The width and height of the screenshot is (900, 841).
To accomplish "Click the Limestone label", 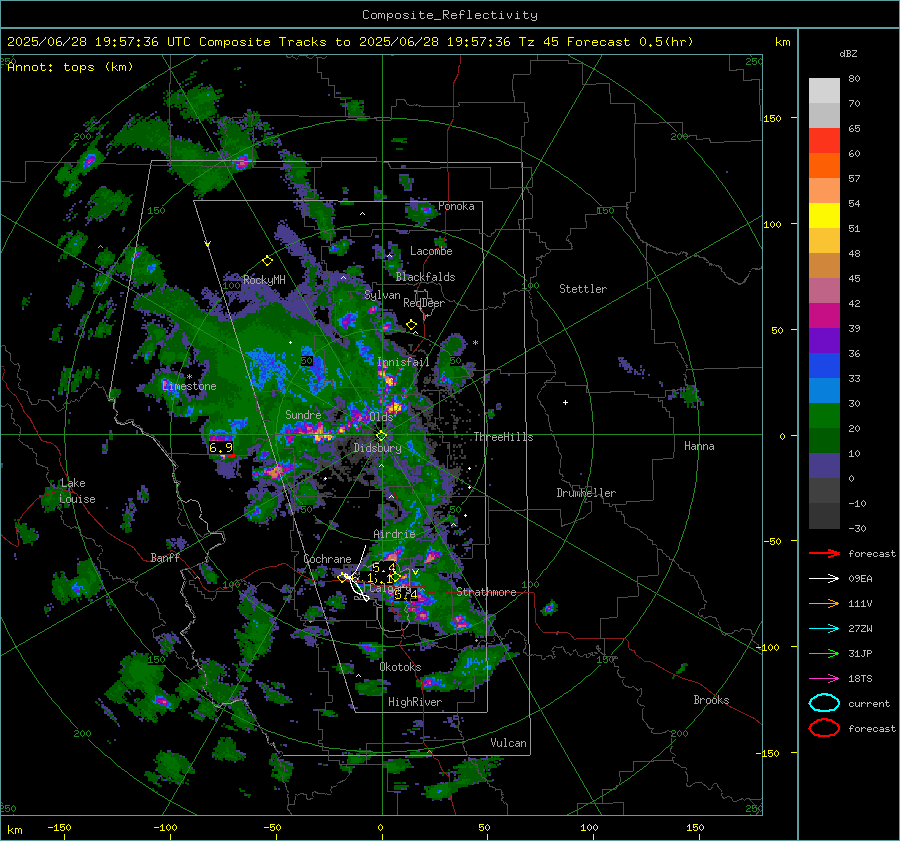I will pos(189,386).
